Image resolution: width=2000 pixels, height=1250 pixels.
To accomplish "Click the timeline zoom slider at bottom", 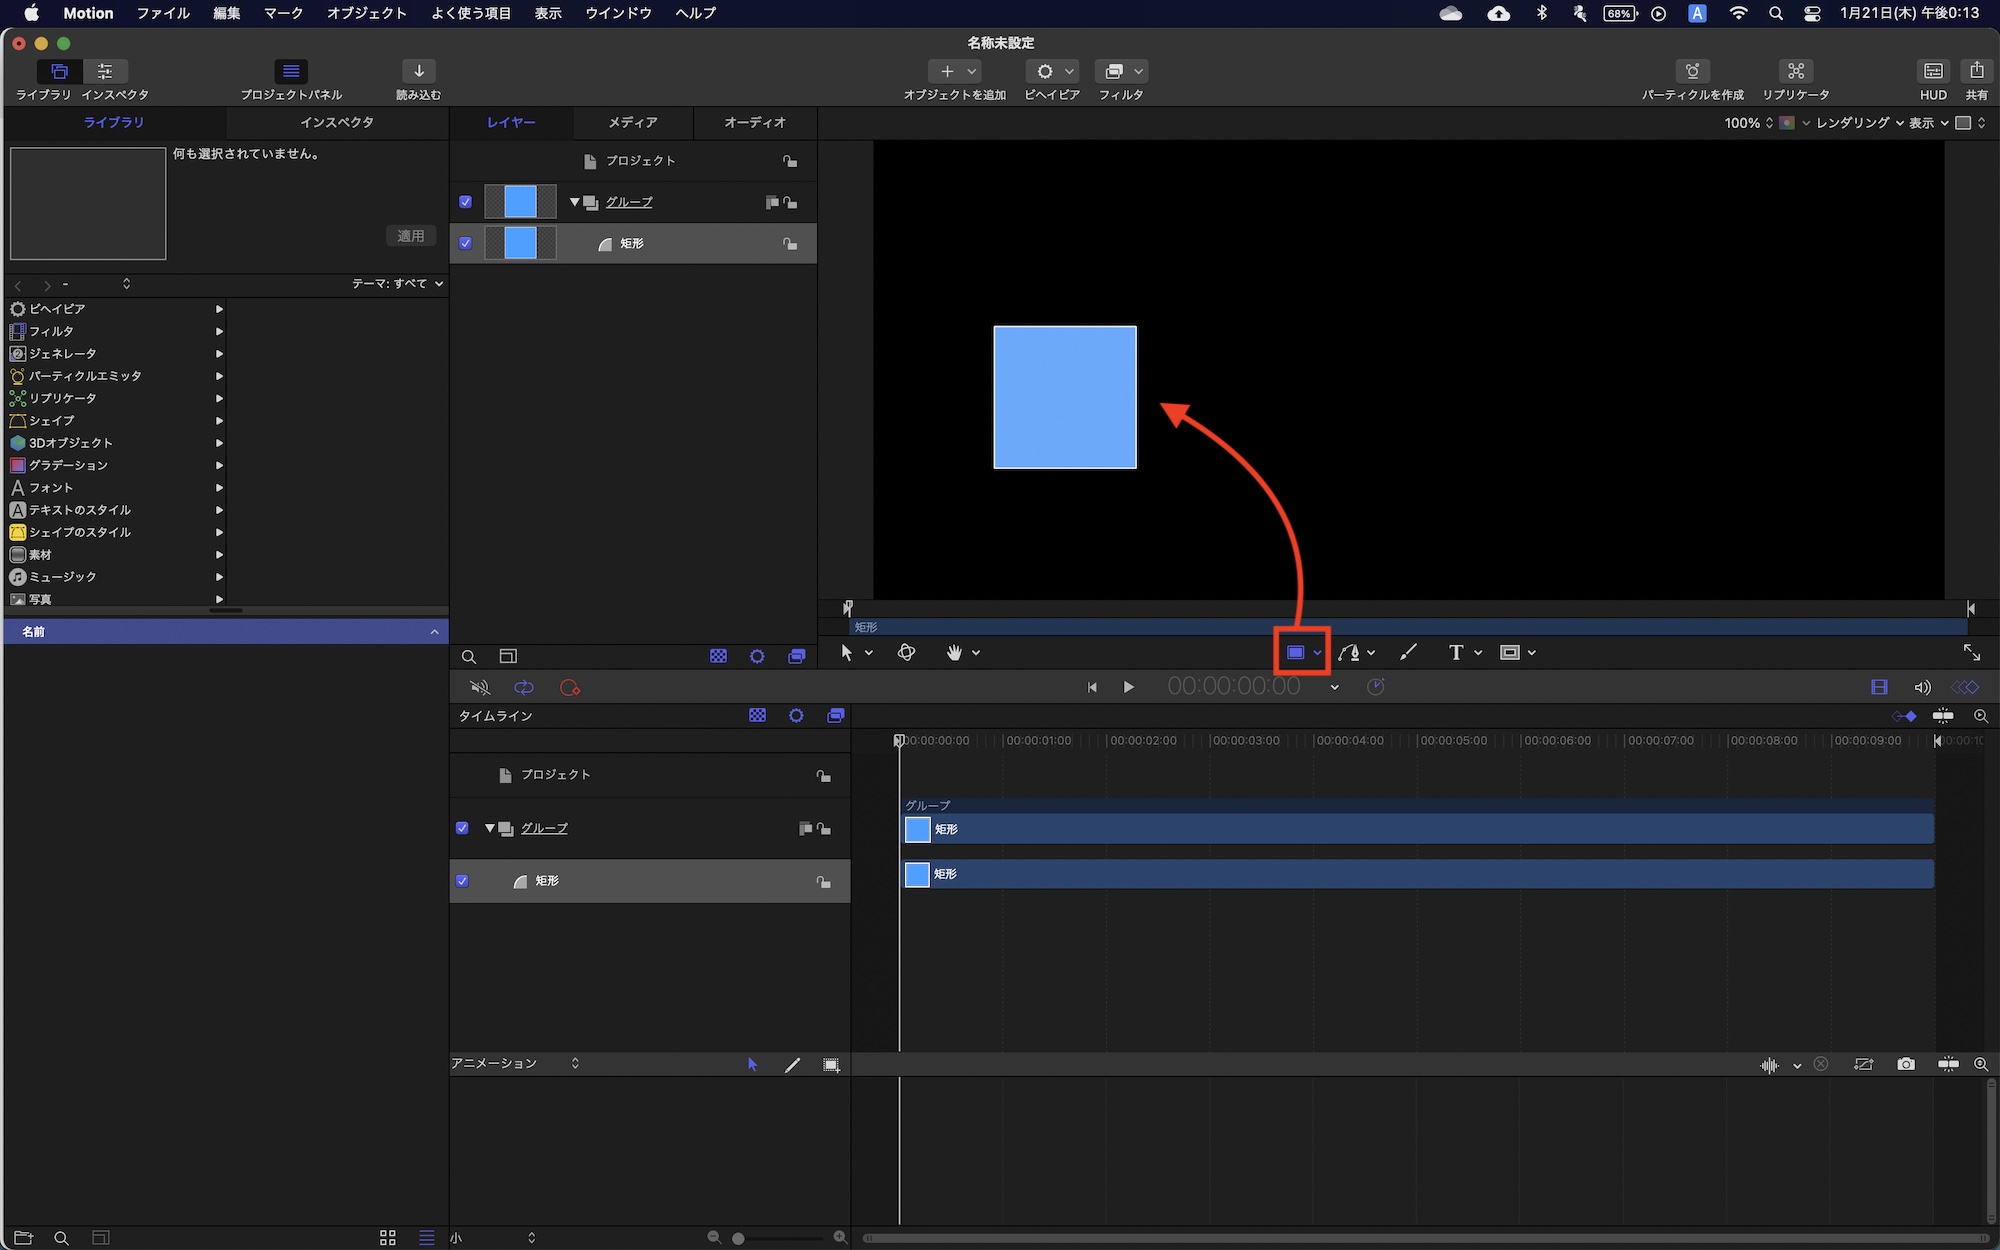I will click(738, 1238).
